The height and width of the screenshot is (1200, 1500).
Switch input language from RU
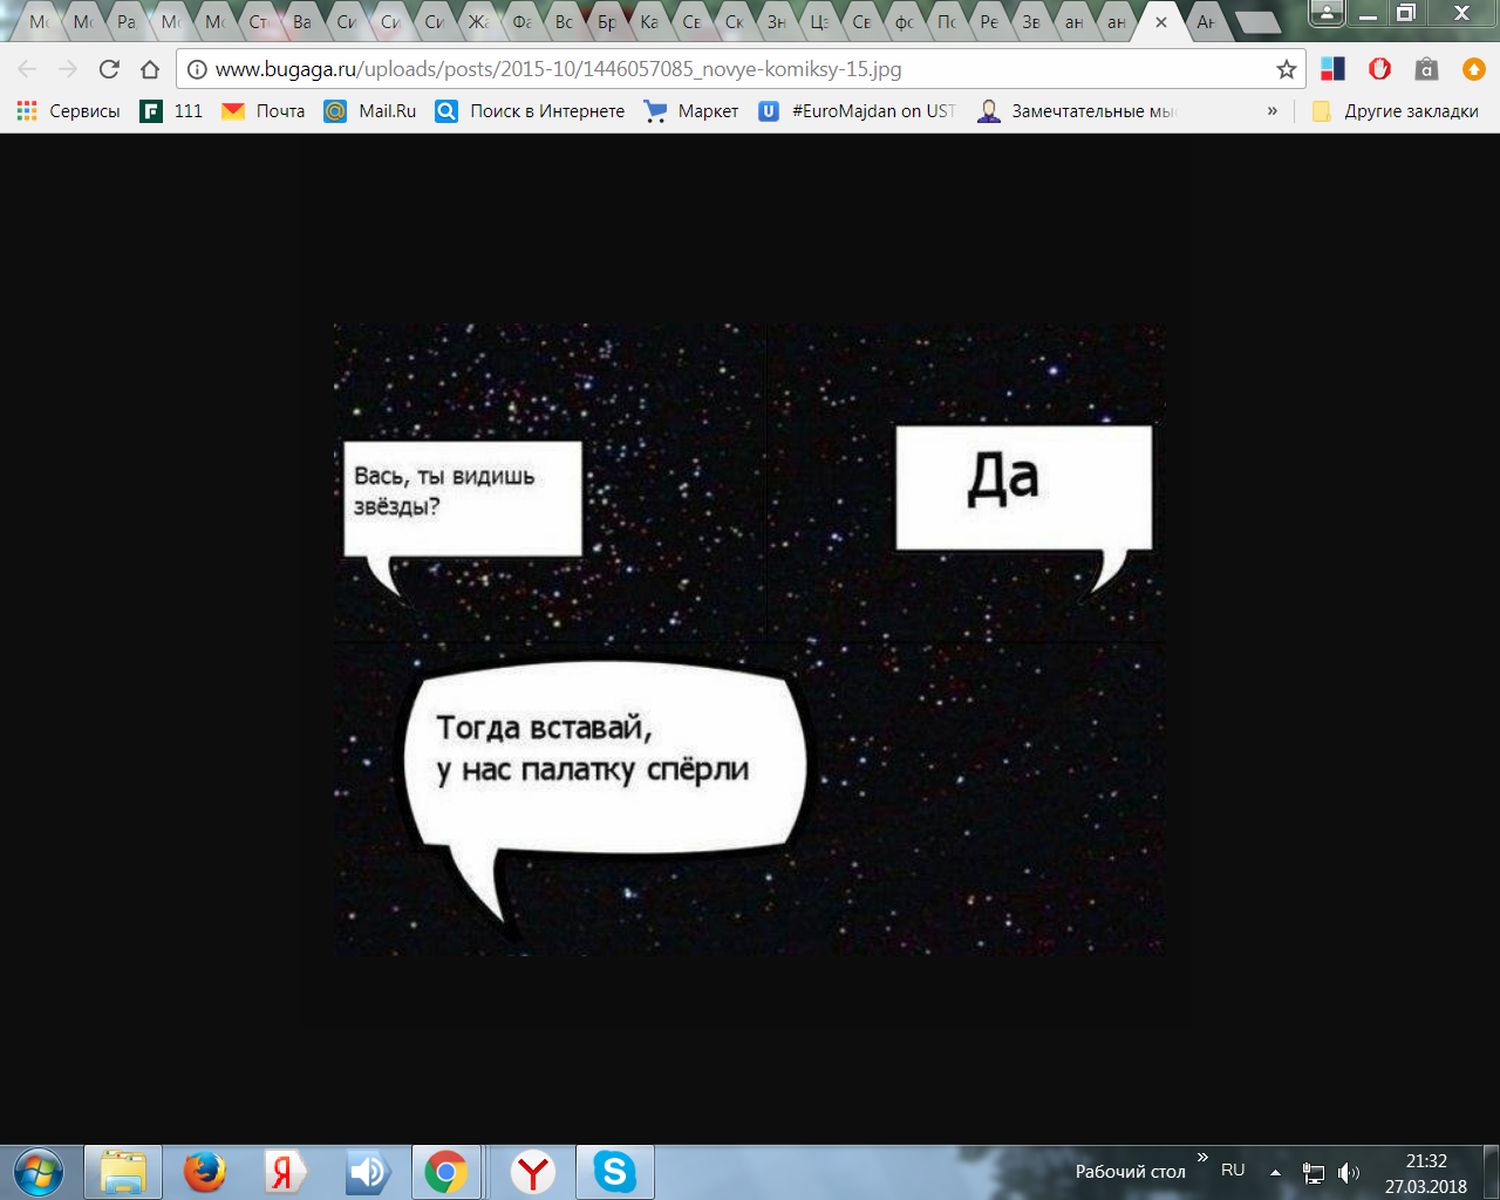click(x=1233, y=1170)
